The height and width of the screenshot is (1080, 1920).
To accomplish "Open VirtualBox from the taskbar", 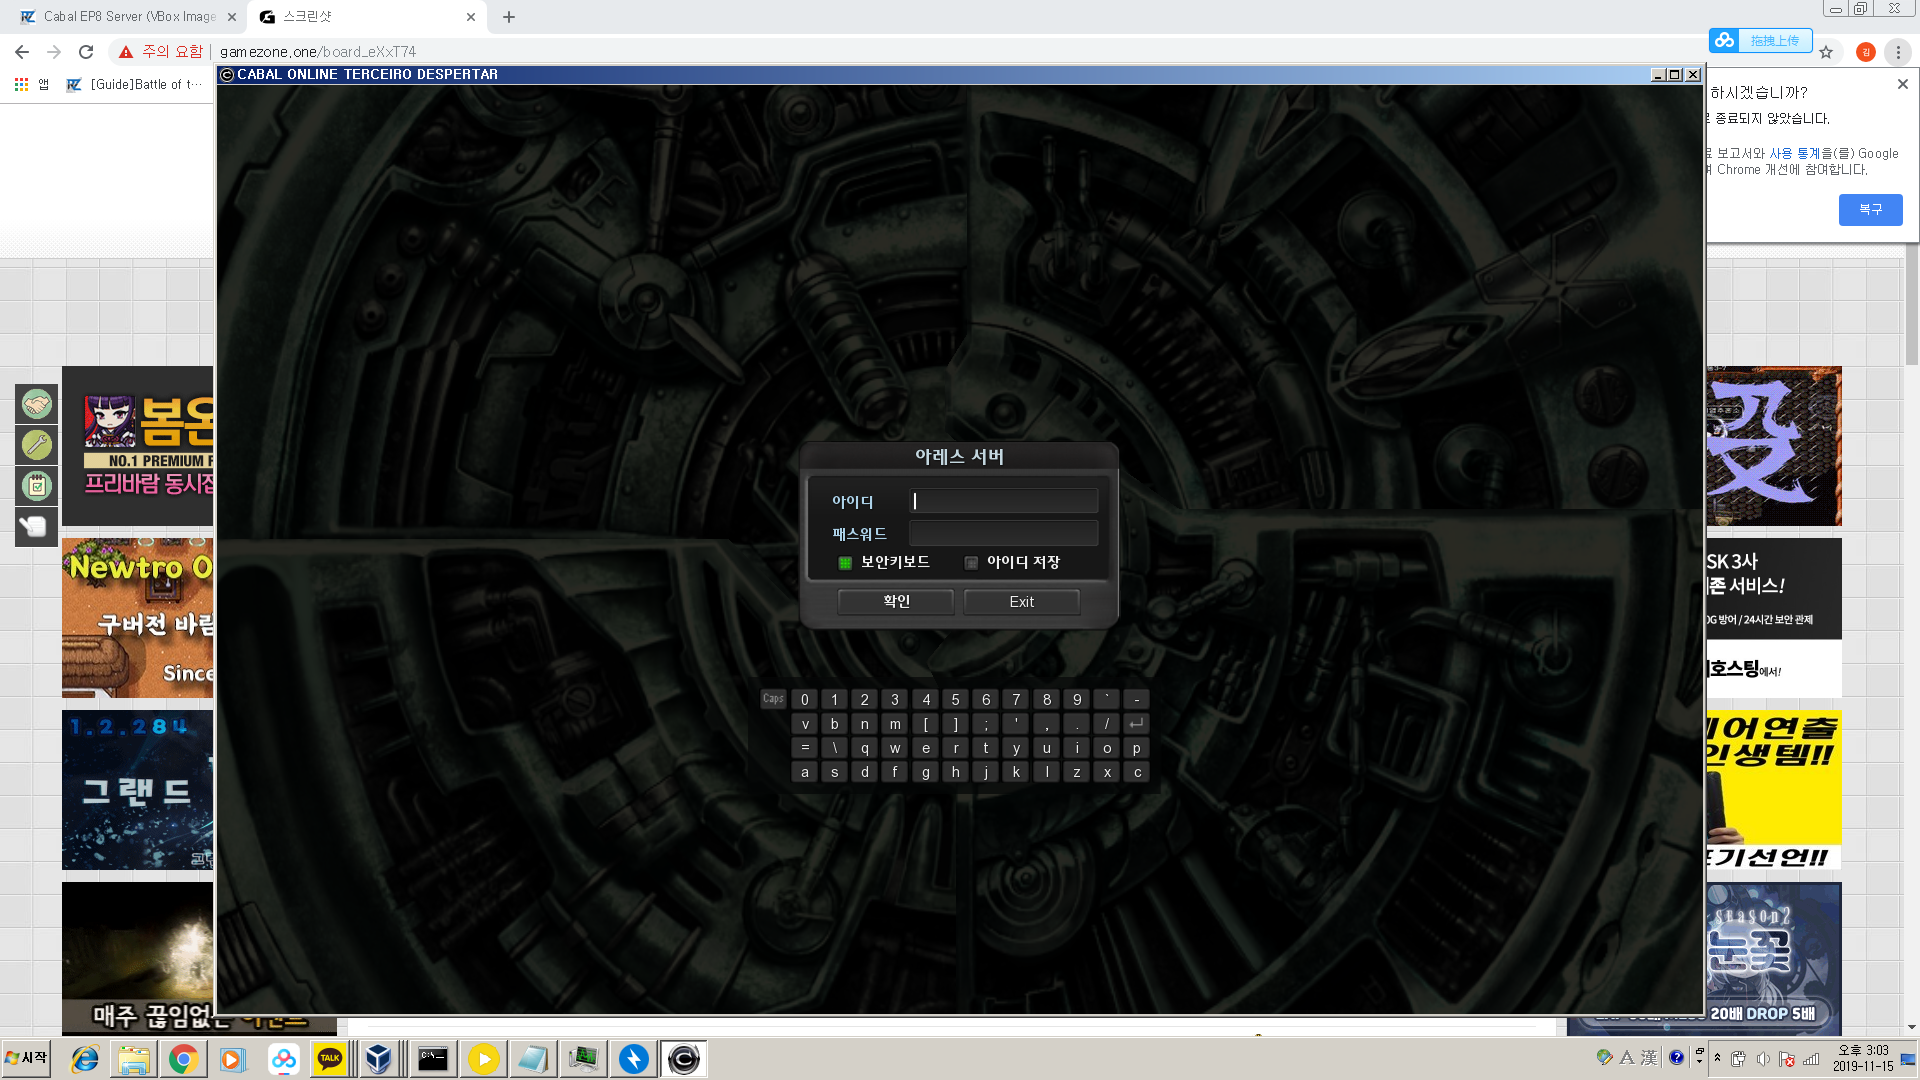I will (x=378, y=1059).
